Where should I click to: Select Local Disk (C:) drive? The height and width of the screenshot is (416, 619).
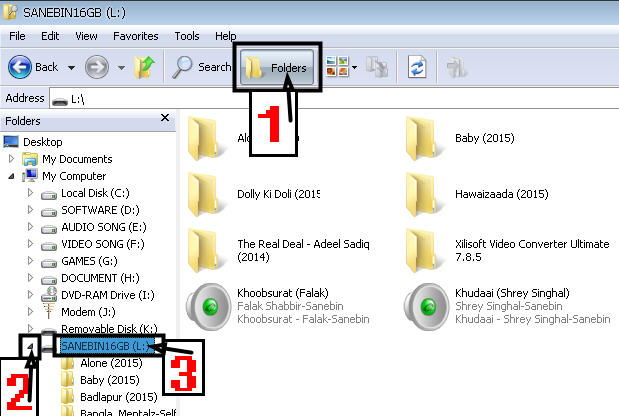(95, 193)
